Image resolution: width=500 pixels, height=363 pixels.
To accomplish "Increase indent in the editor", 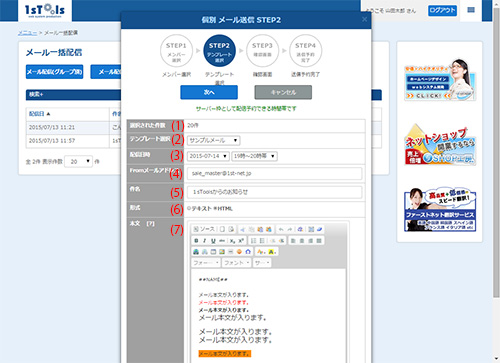I will click(282, 241).
